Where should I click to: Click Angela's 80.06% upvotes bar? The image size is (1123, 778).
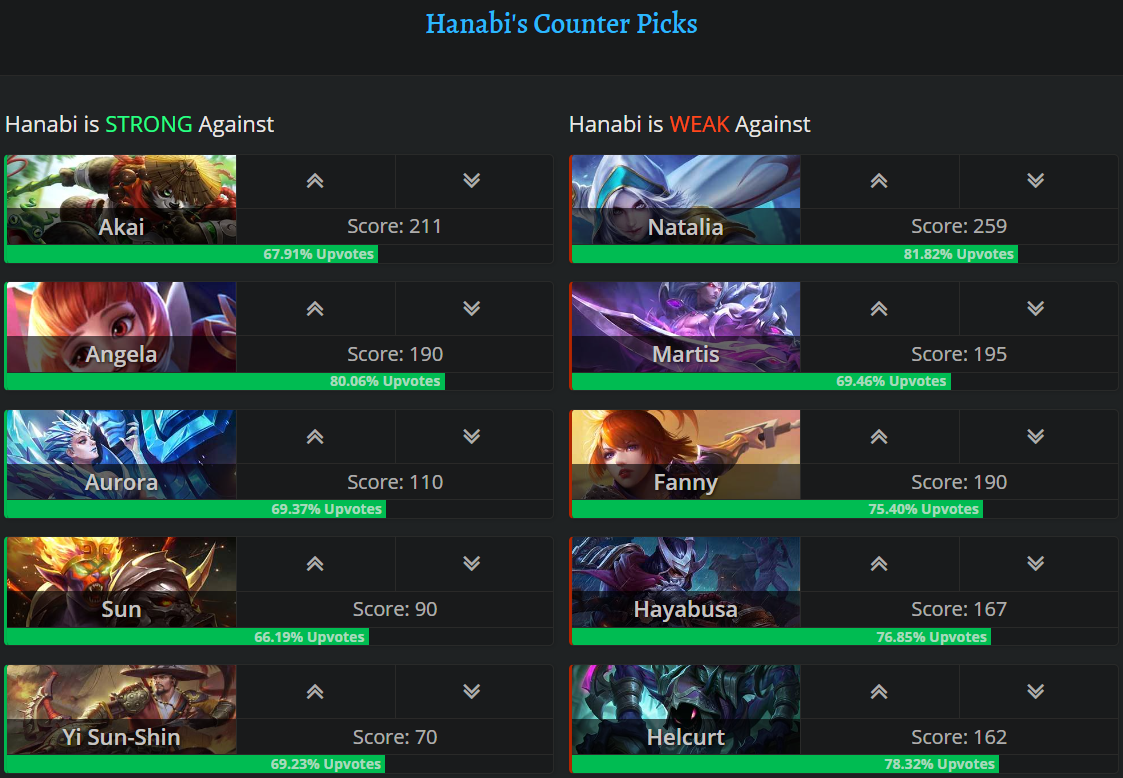click(225, 381)
